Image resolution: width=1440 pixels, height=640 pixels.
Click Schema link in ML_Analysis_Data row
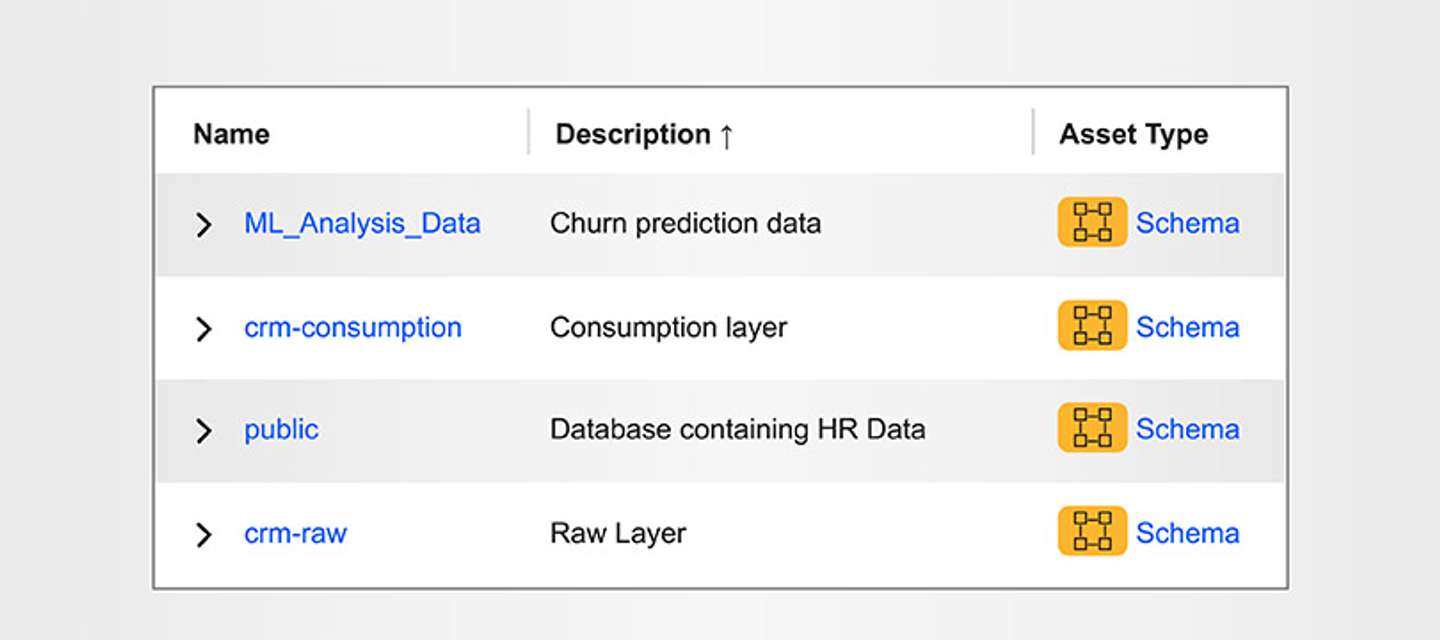1187,222
